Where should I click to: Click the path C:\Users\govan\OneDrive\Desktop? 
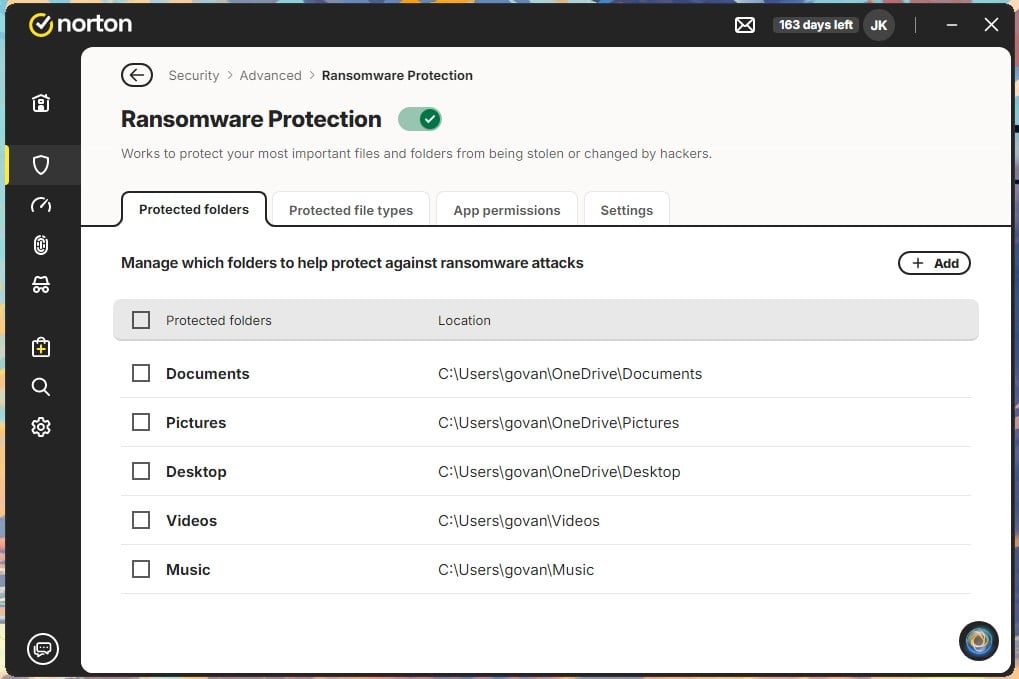(x=559, y=472)
